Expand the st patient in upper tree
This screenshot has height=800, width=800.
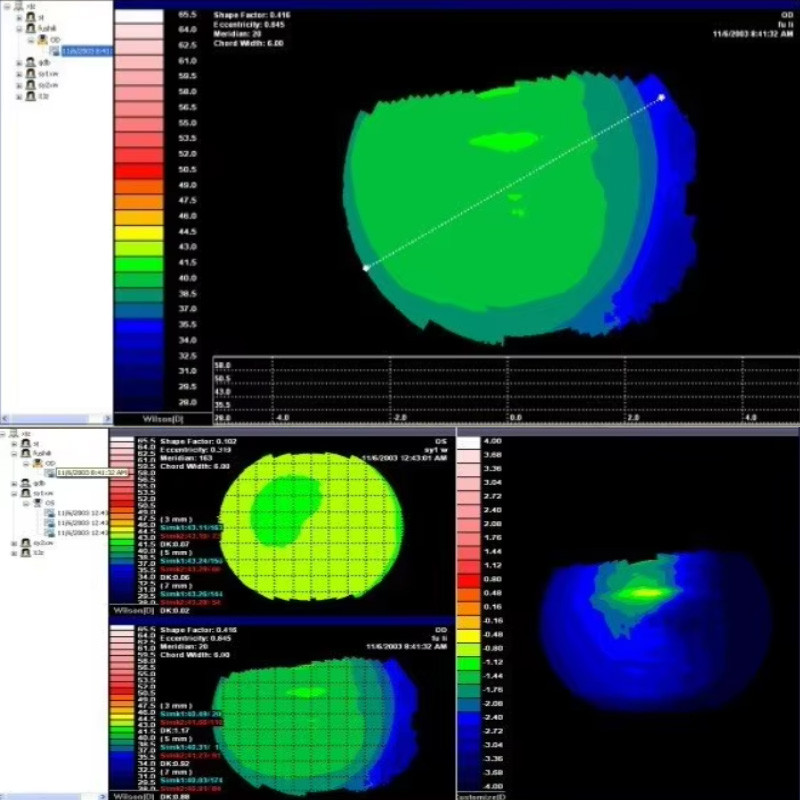point(19,18)
